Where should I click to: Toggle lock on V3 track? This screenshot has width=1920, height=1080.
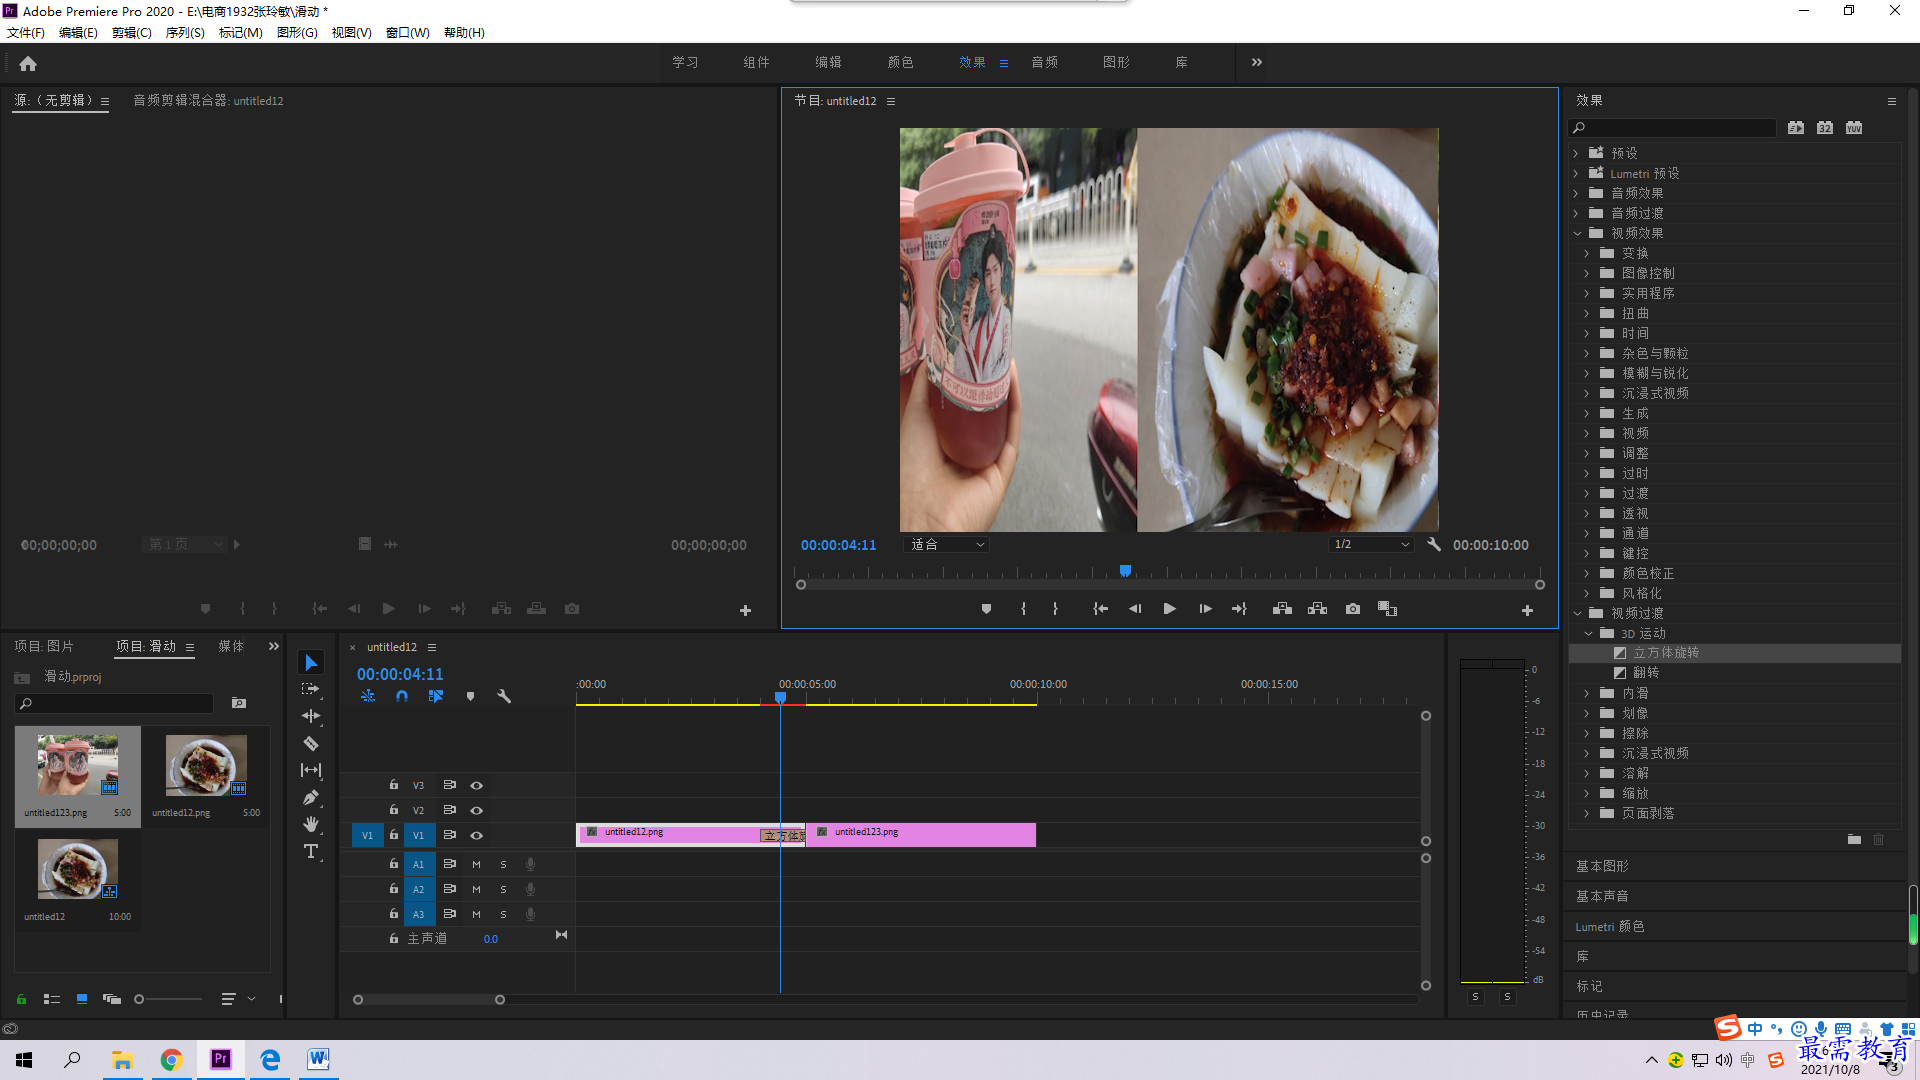(394, 785)
